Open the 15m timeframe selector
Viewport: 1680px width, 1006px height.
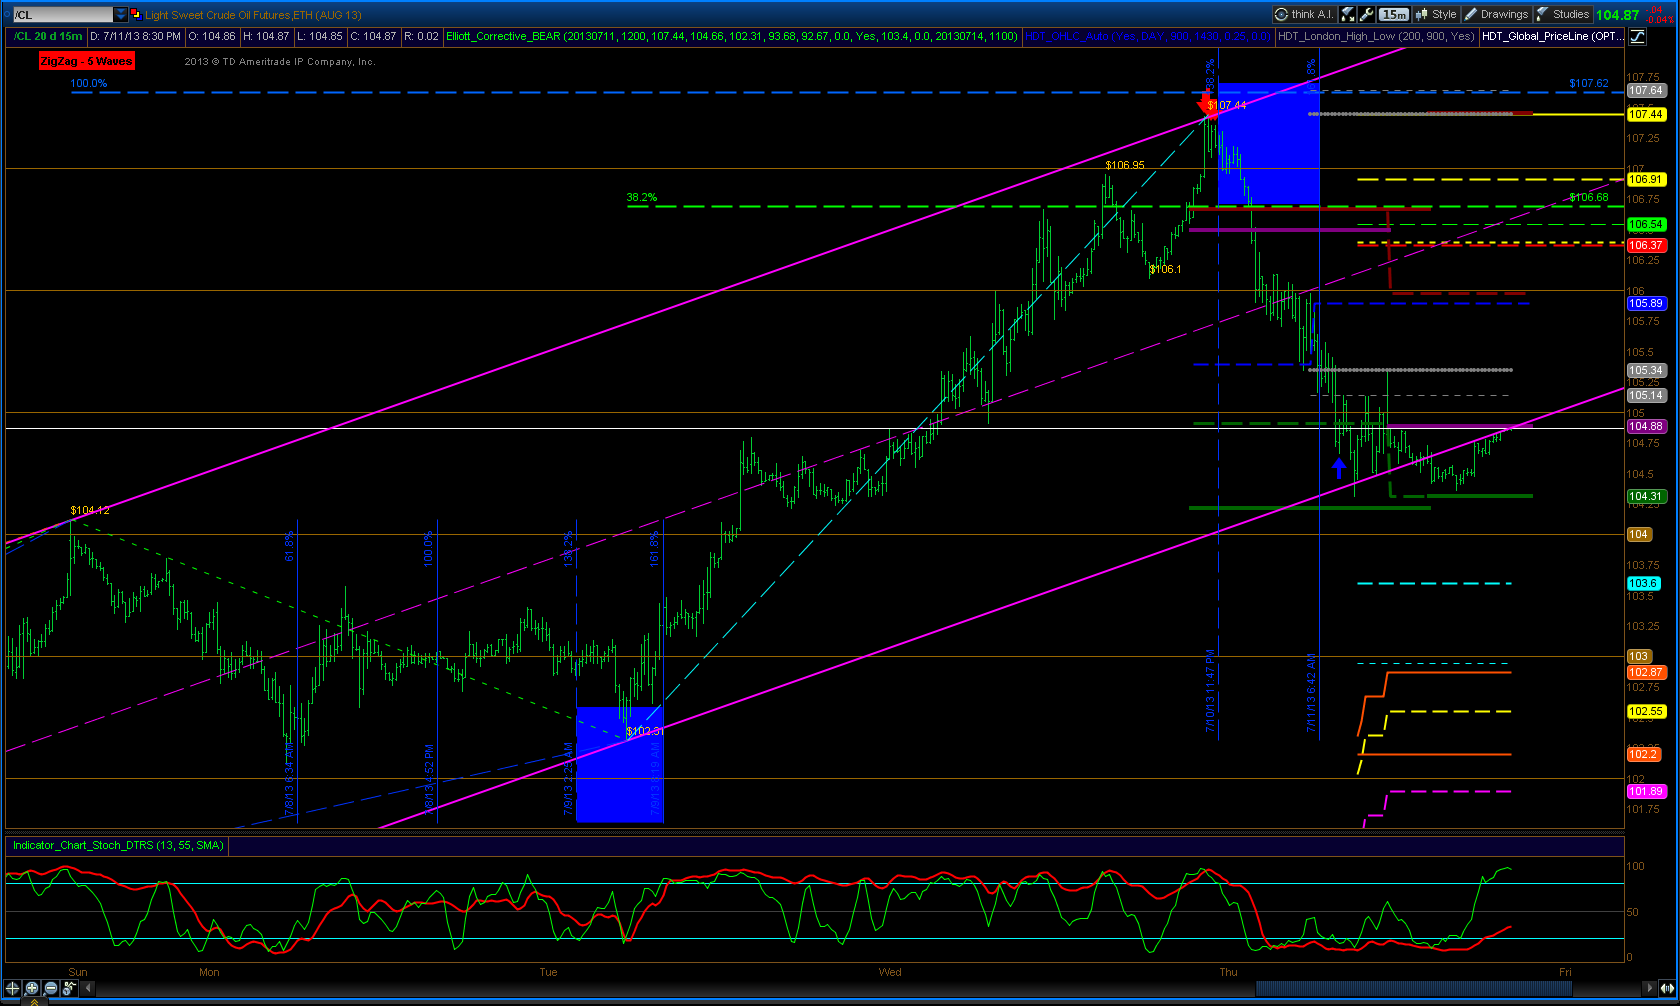pos(1394,14)
